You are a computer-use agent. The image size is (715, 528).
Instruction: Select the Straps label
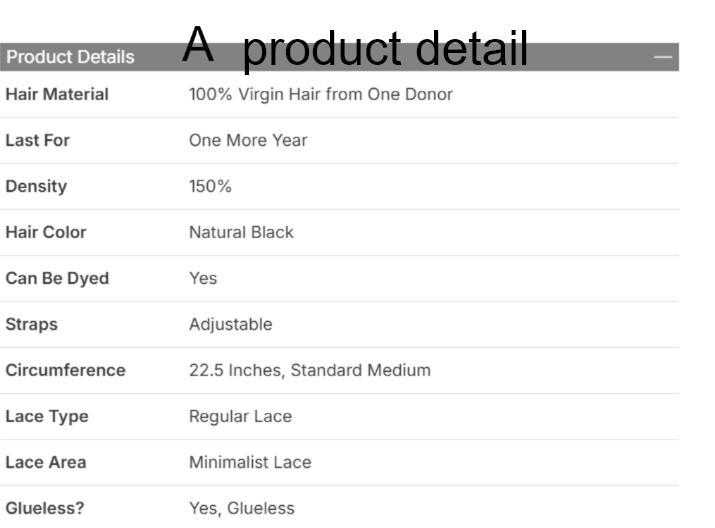pyautogui.click(x=32, y=324)
